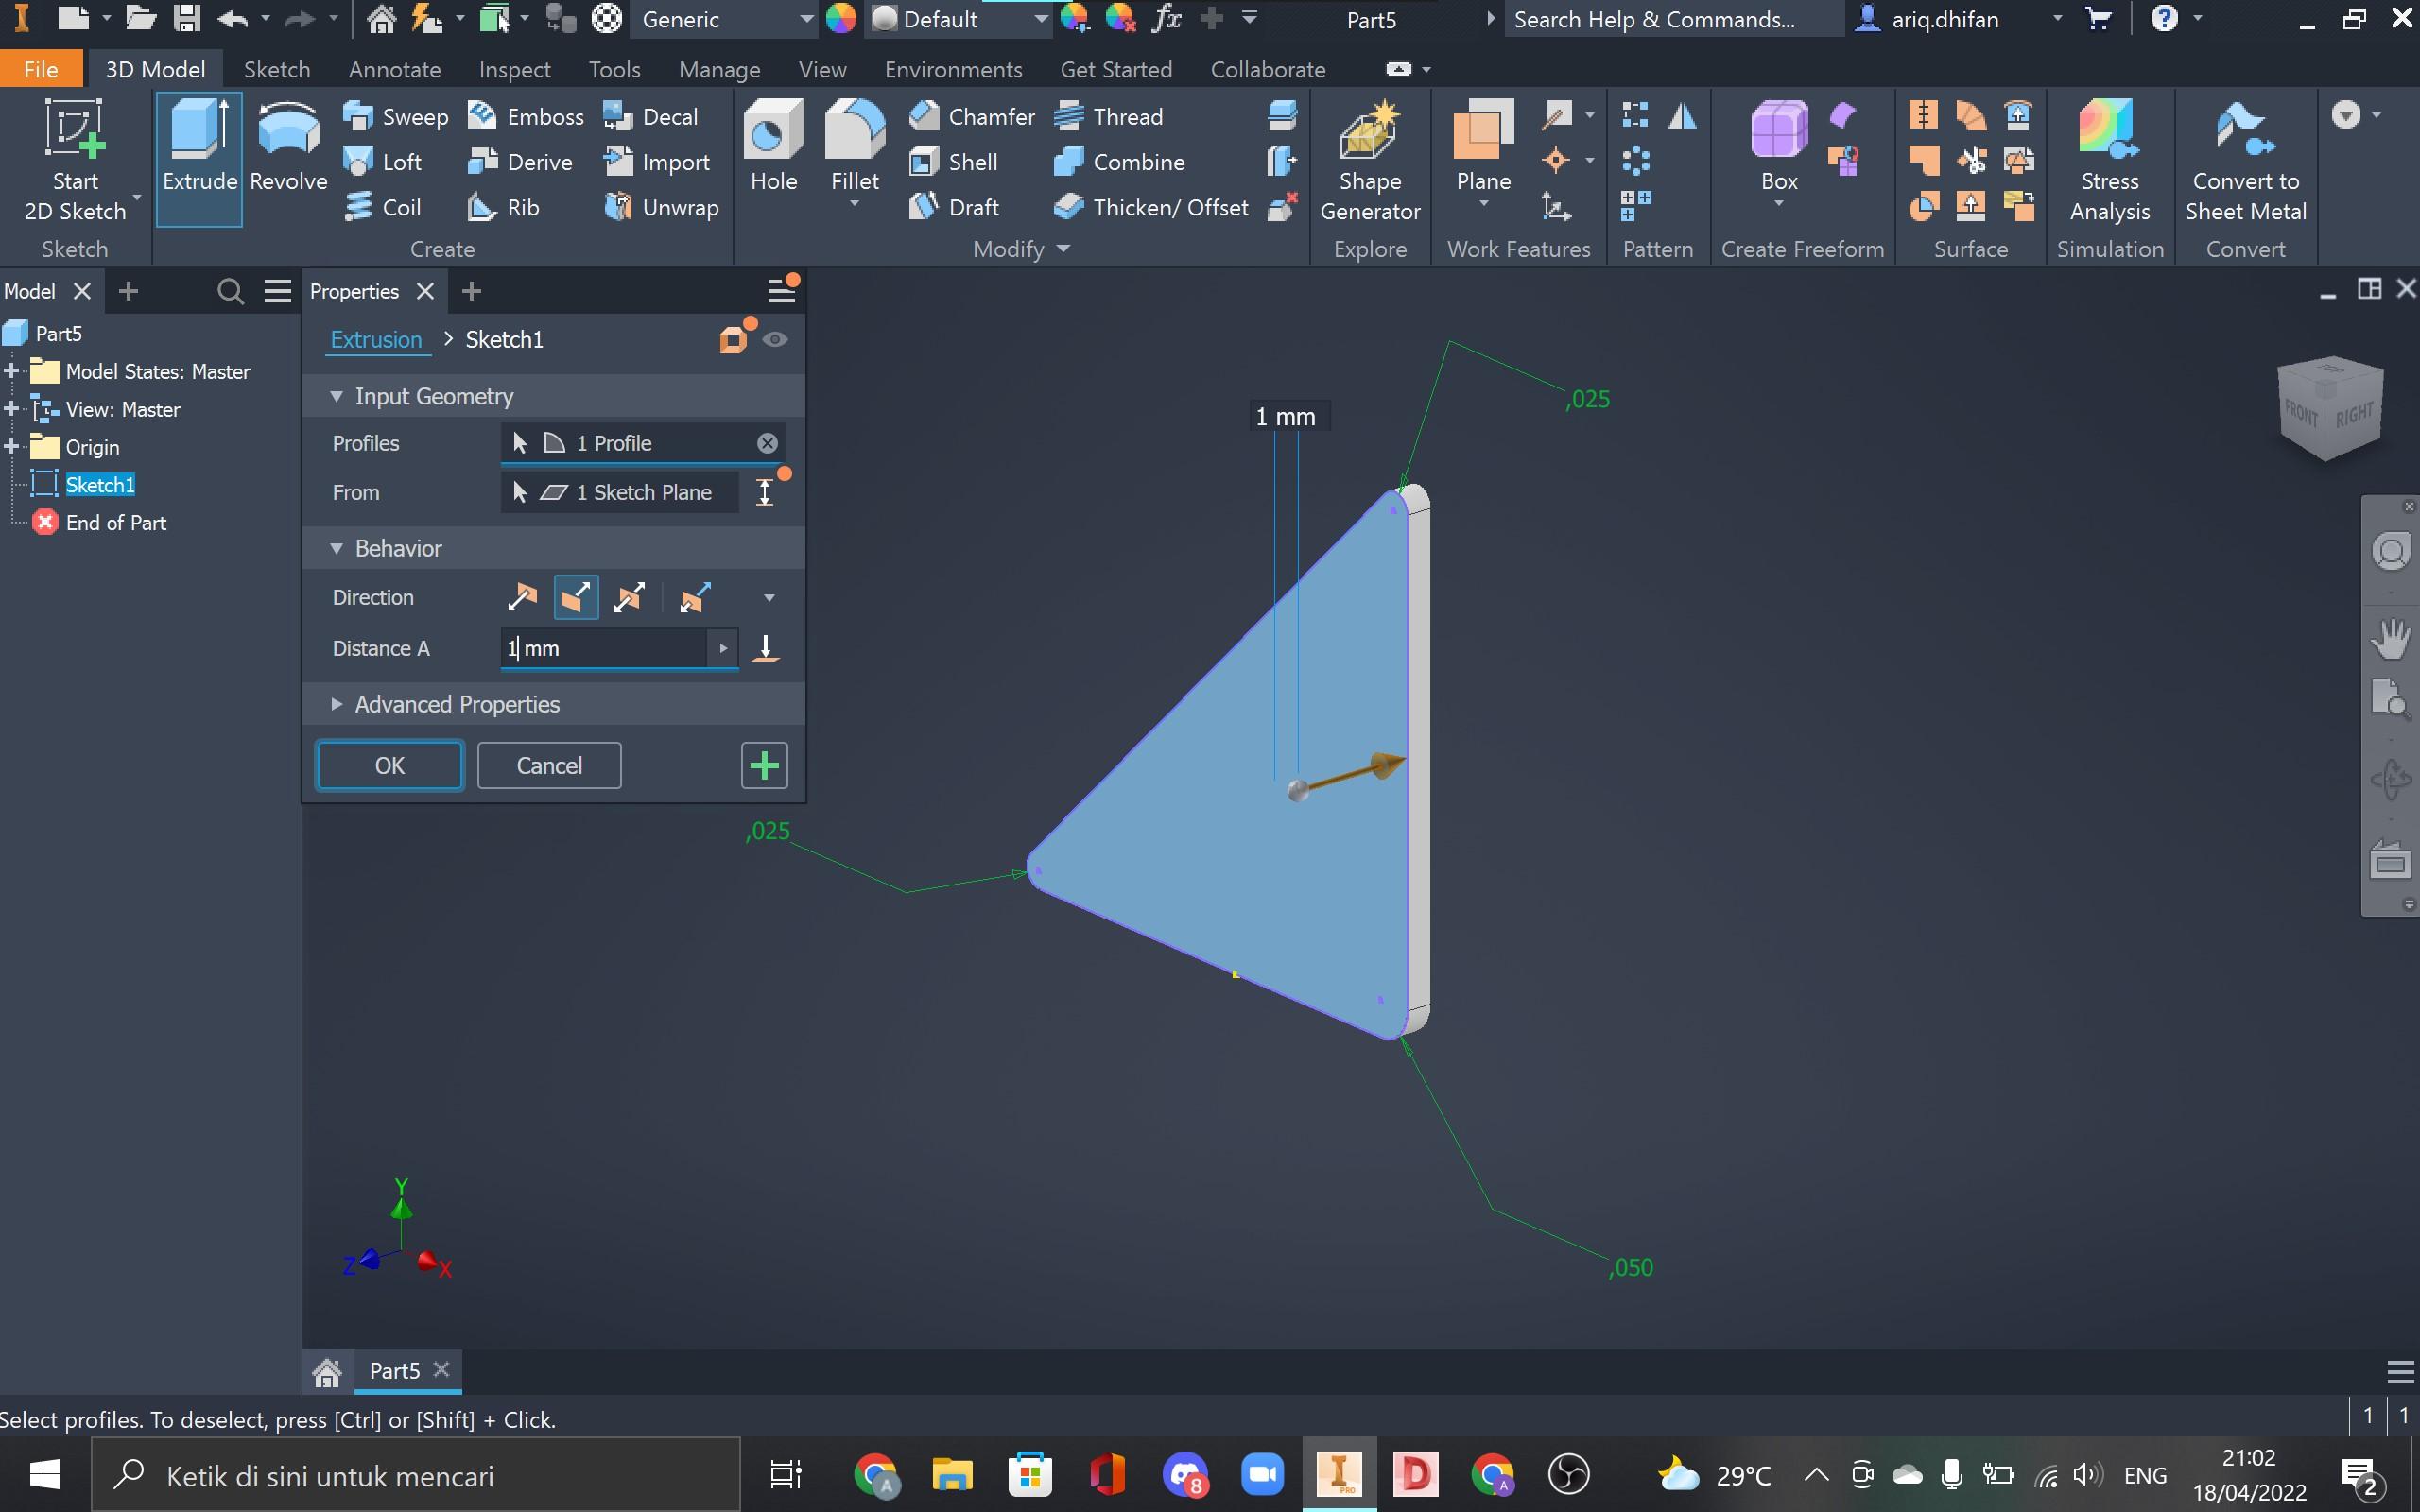
Task: Collapse the Input Geometry section
Action: tap(337, 397)
